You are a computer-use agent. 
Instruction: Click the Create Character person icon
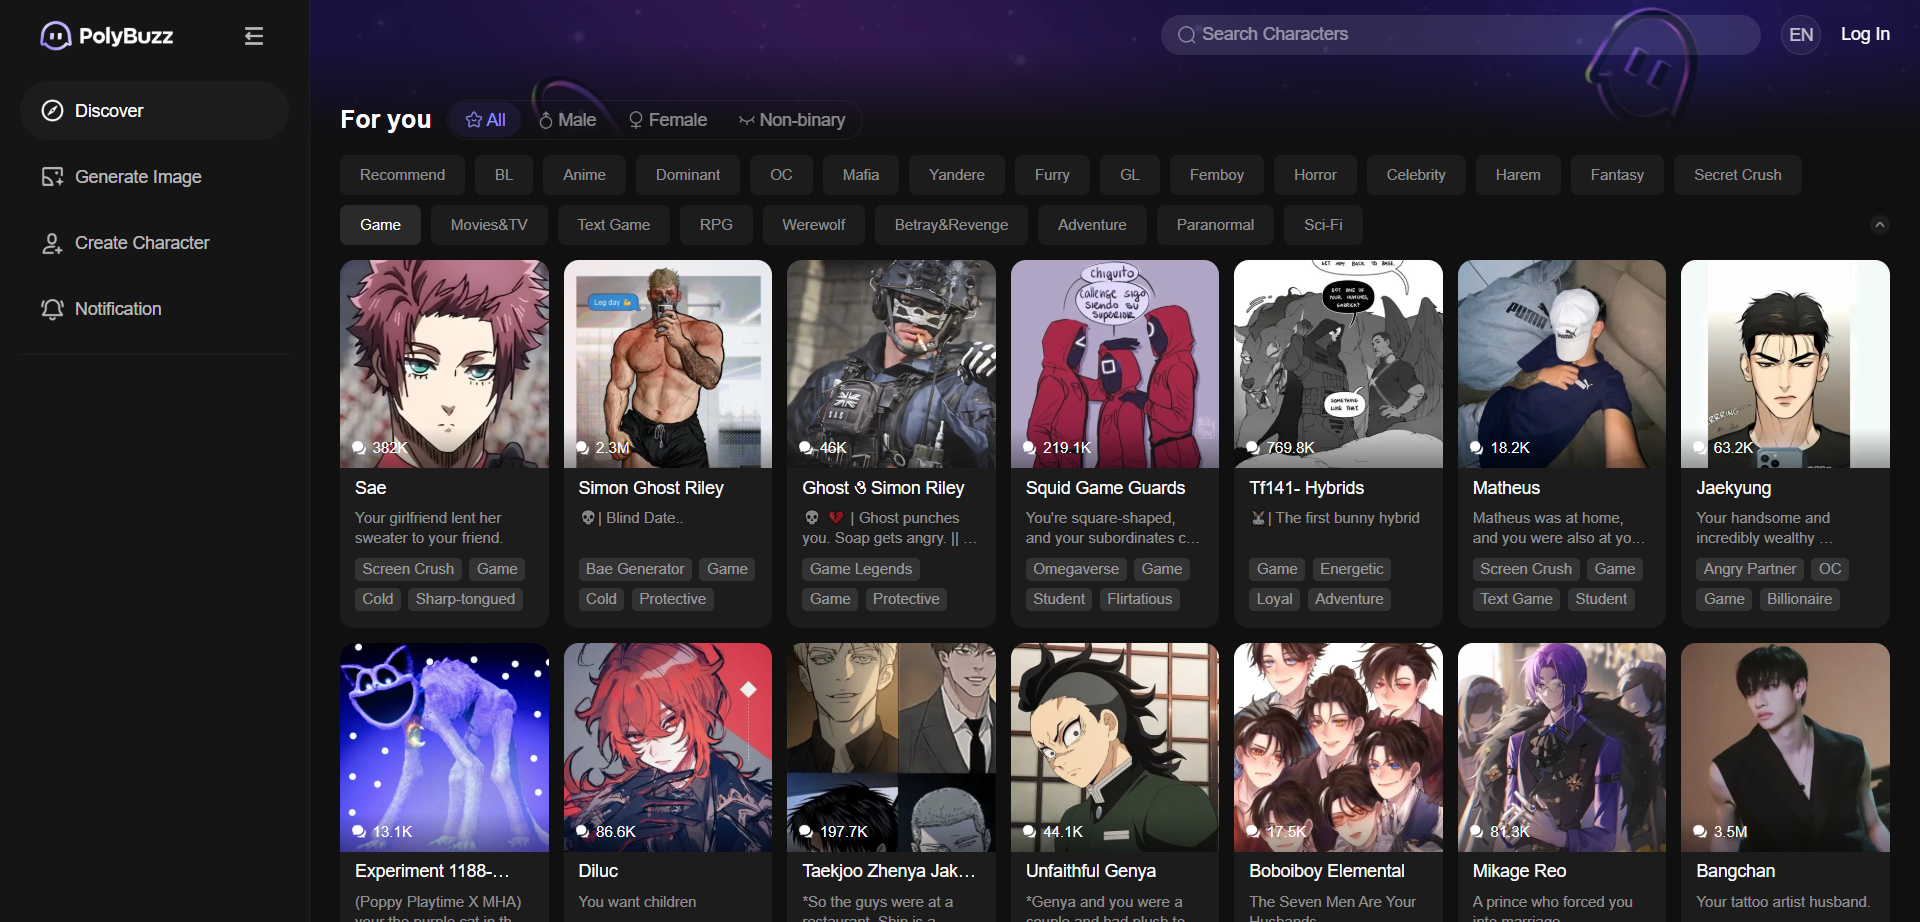(x=52, y=243)
